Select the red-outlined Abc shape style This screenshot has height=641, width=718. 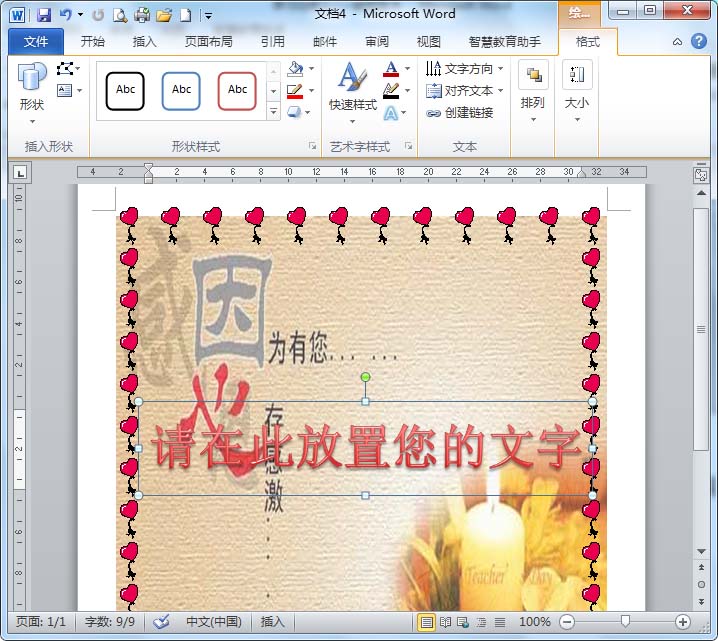(237, 90)
